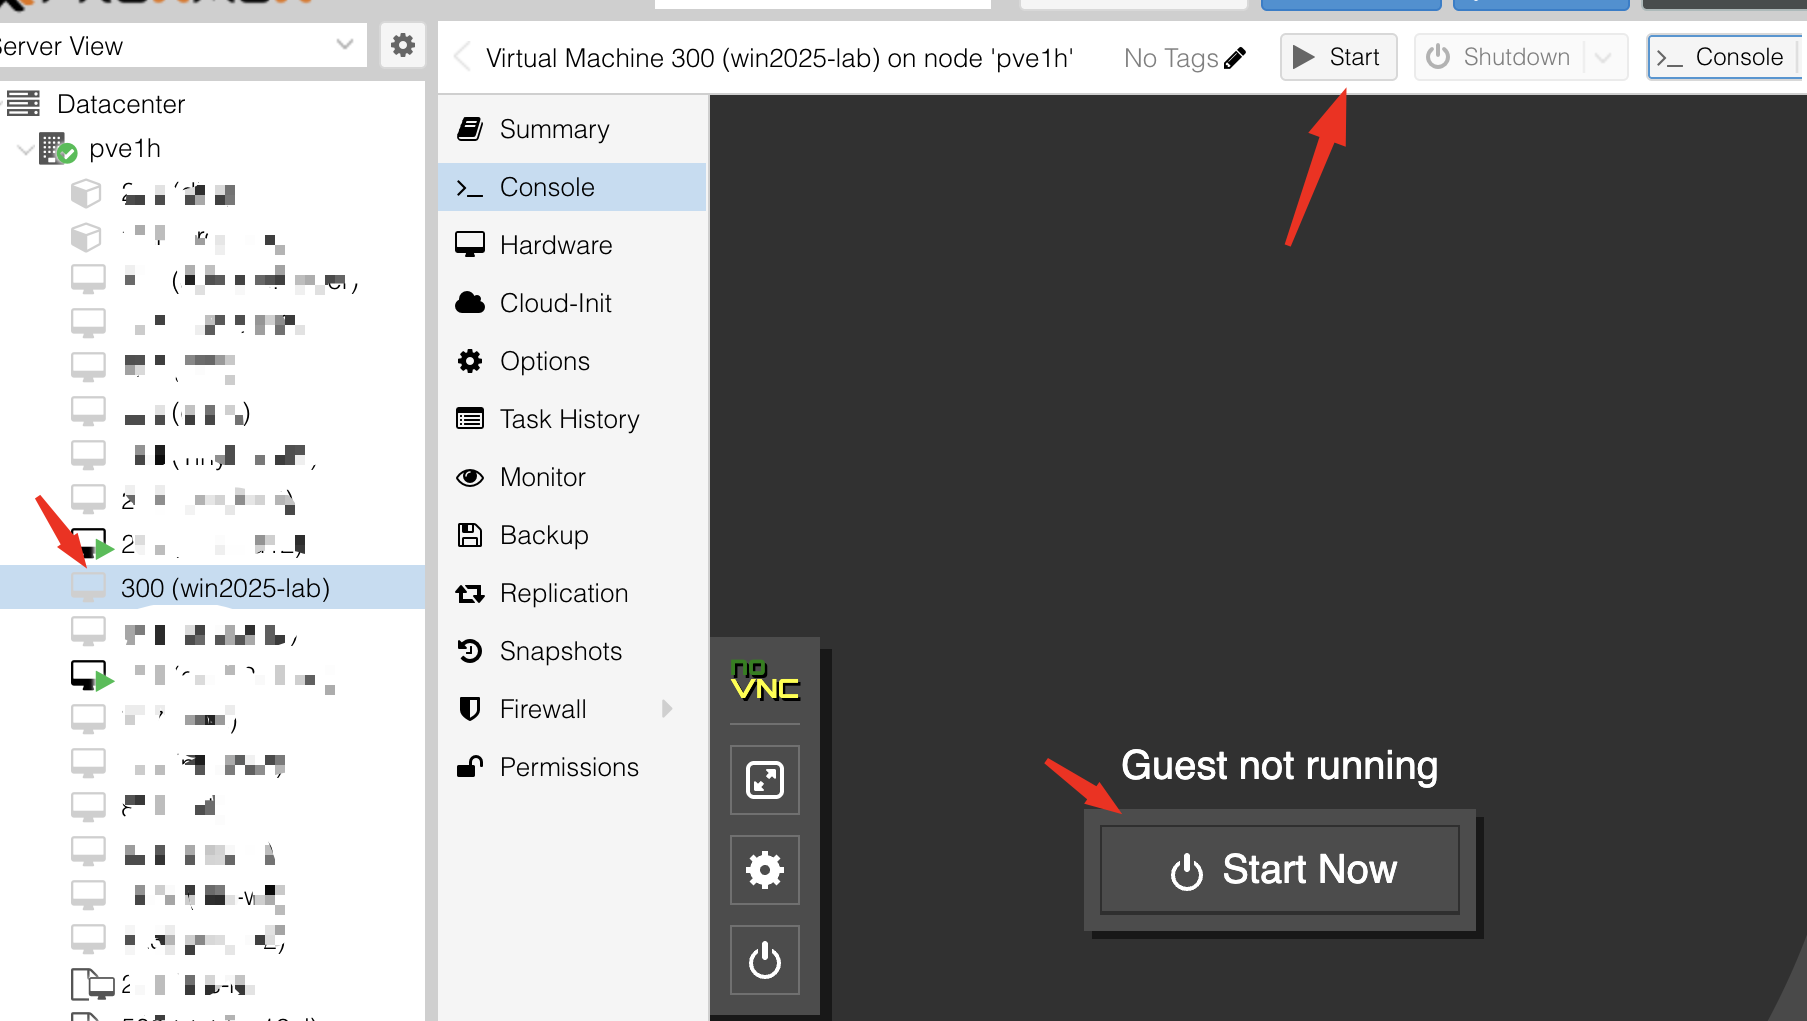Open the Console button in toolbar
1807x1021 pixels.
pos(1722,57)
